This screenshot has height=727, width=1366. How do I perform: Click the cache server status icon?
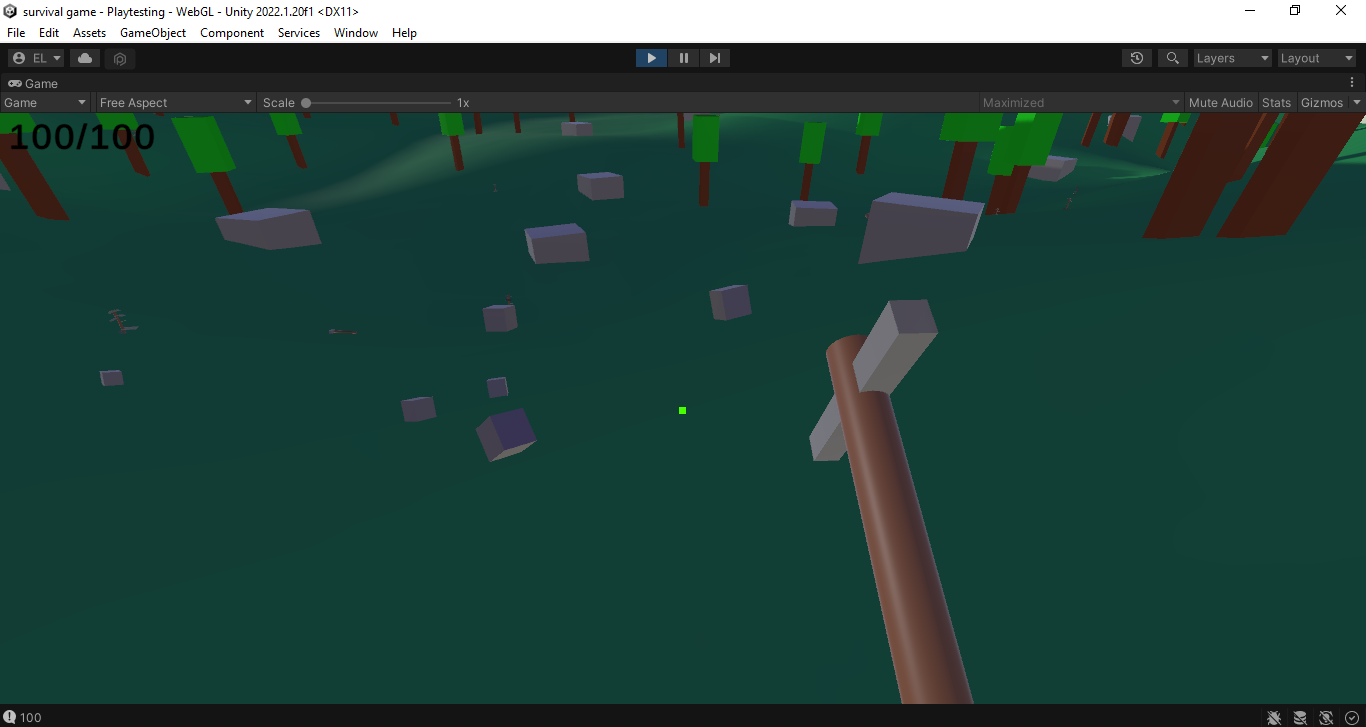pos(1301,717)
